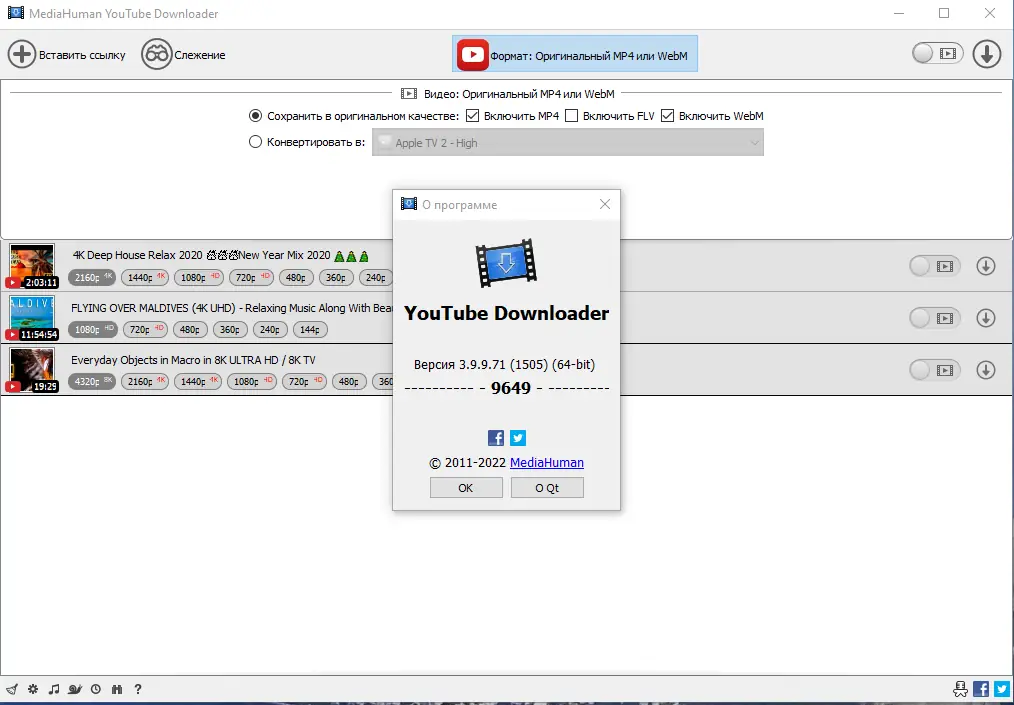Select 360p quality for FLYING OVER MALDIVES
Screen dimensions: 1014x705
[230, 329]
